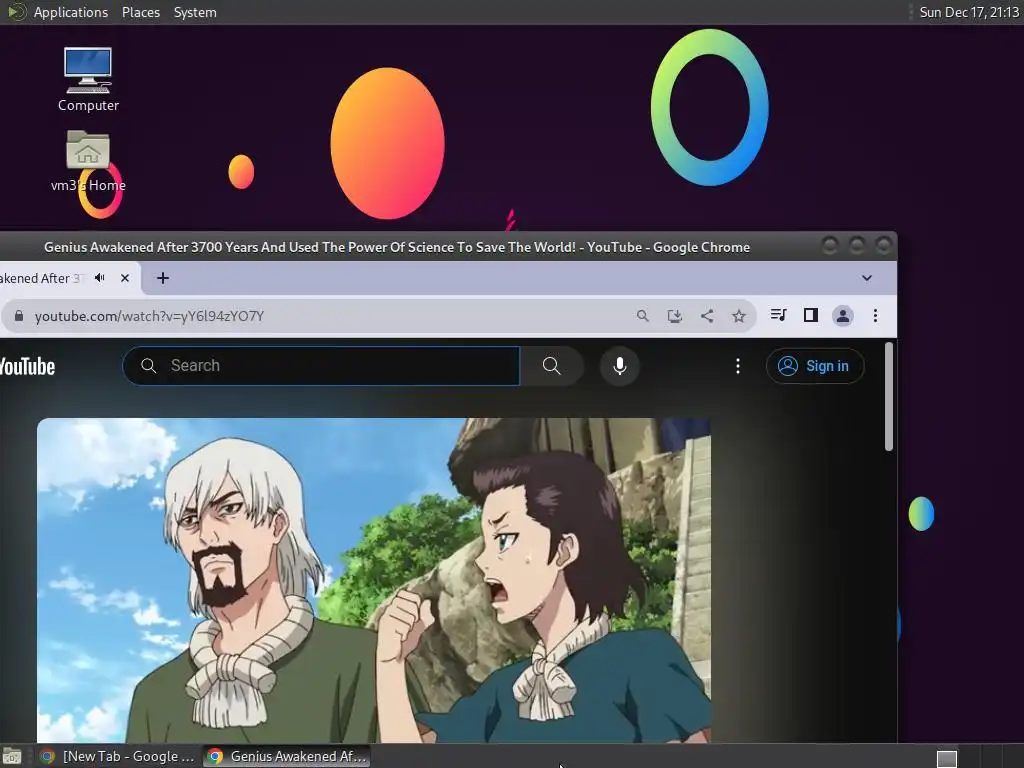The image size is (1024, 768).
Task: Click the Chrome window title bar
Action: pos(396,247)
